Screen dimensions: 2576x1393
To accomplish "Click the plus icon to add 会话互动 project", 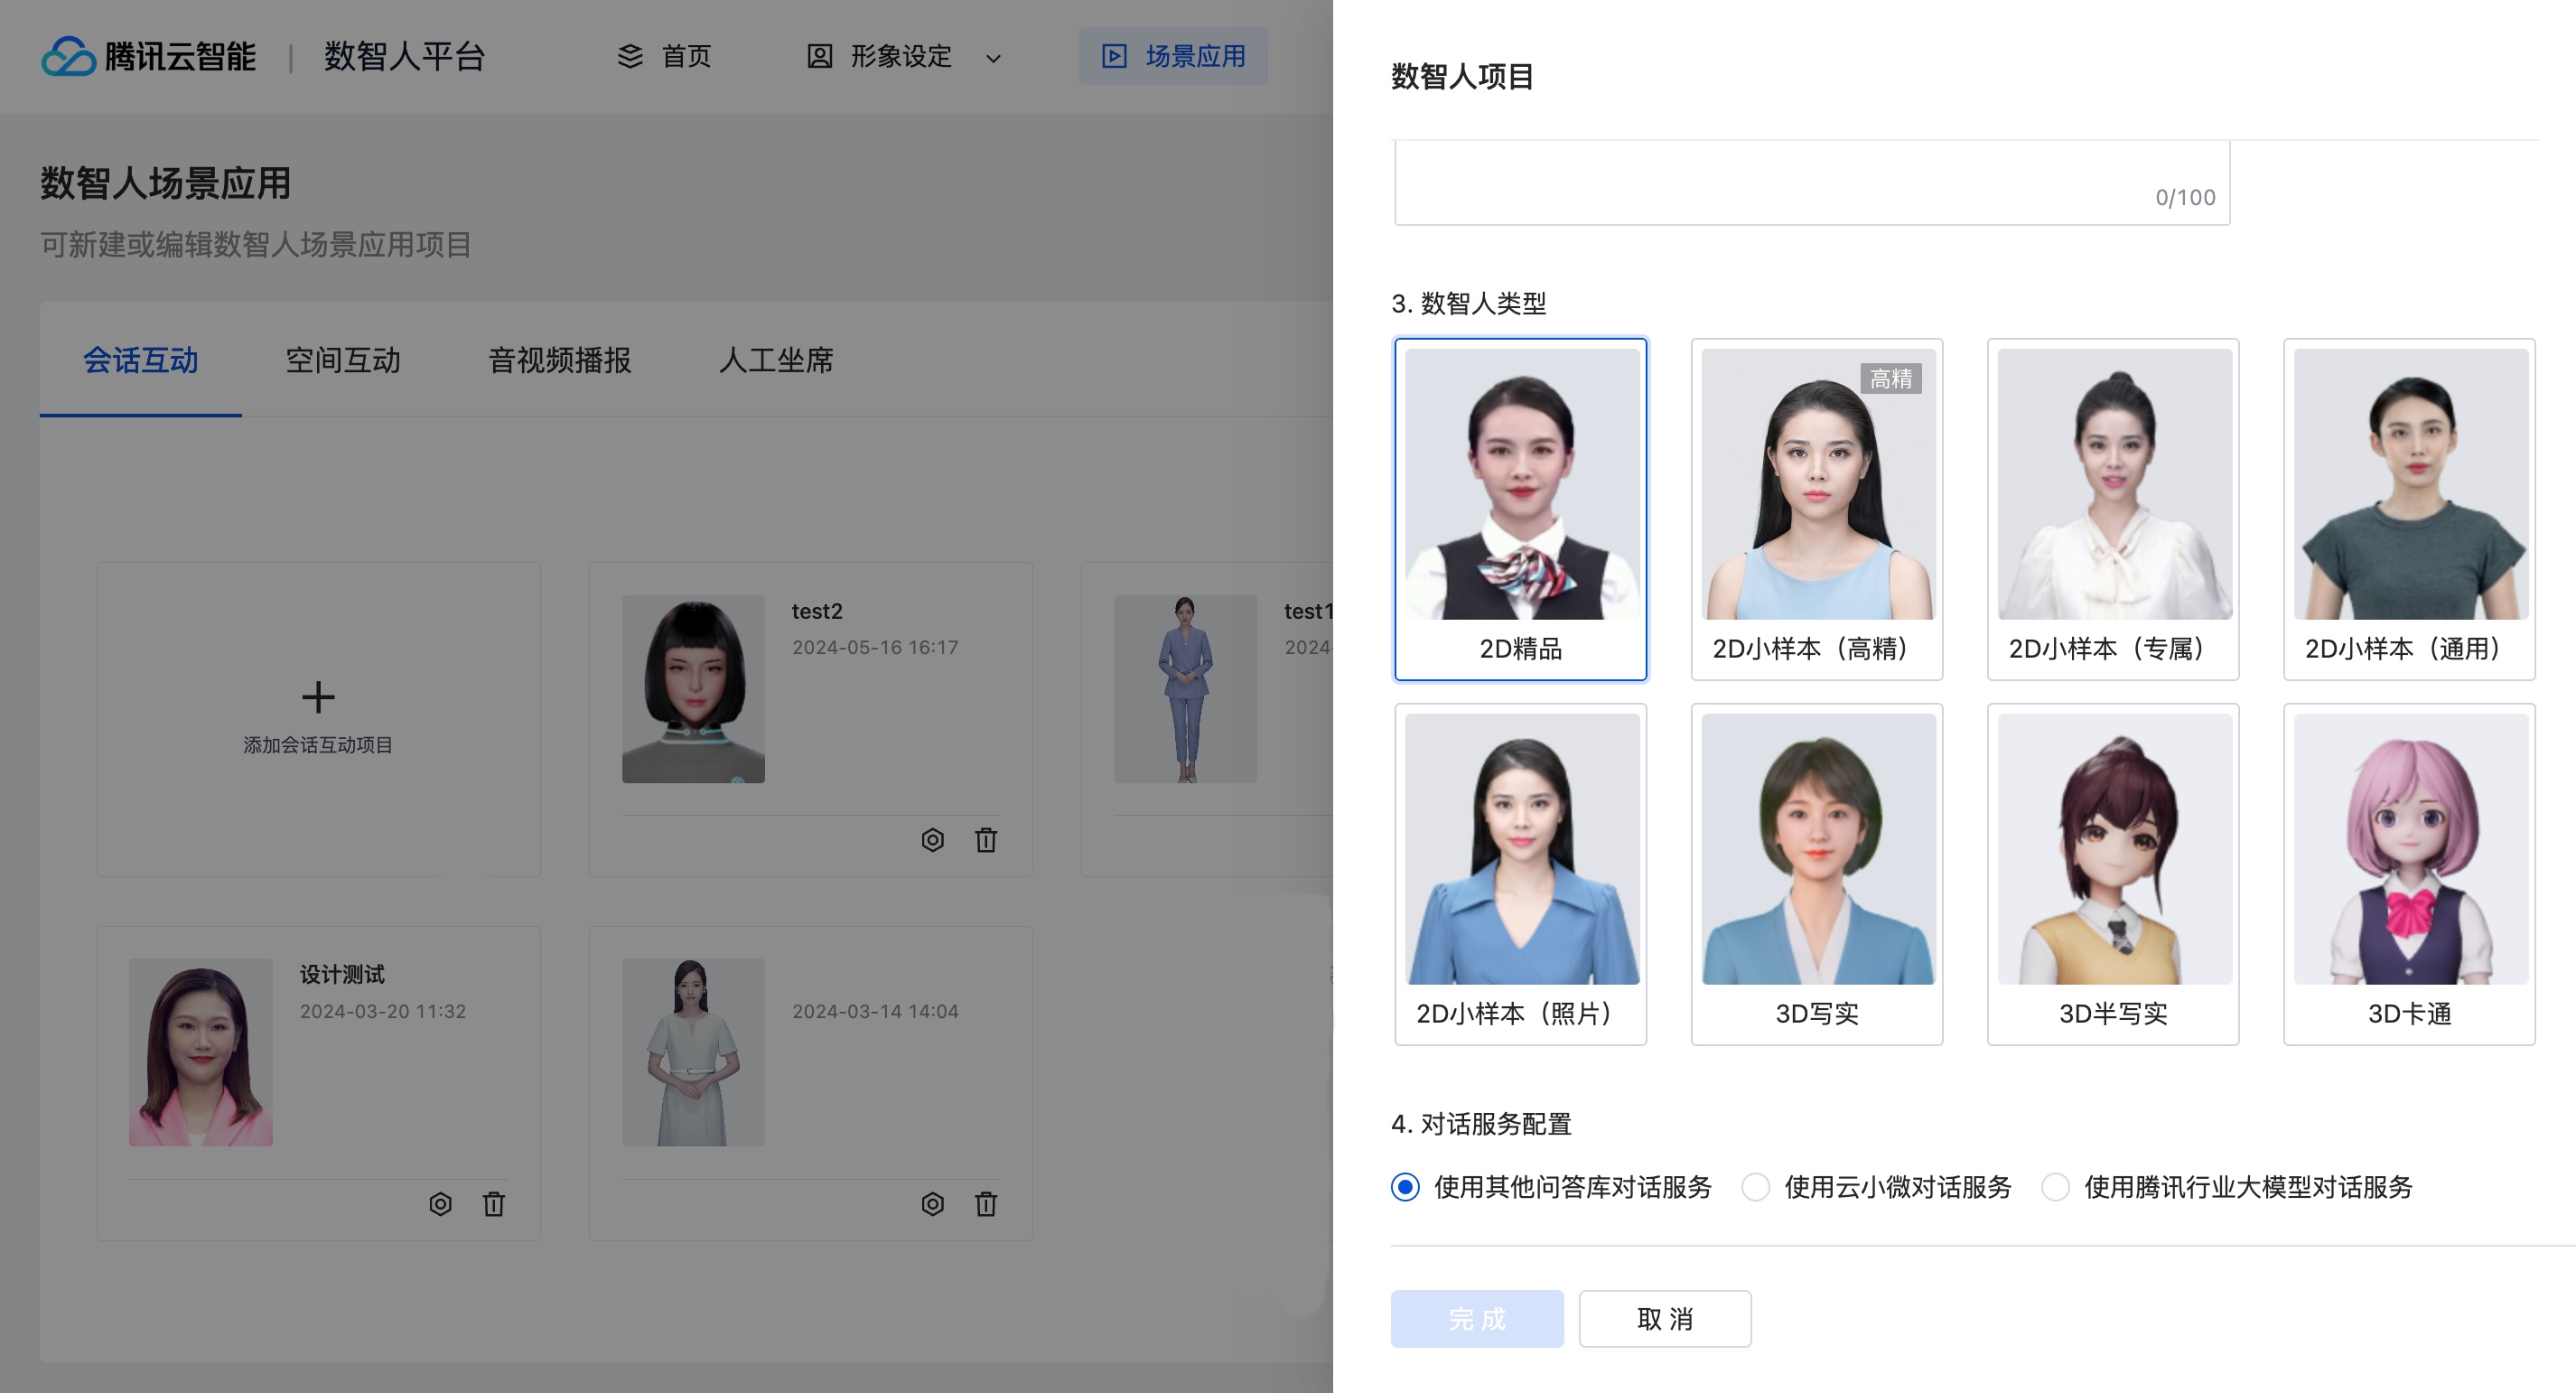I will coord(318,697).
